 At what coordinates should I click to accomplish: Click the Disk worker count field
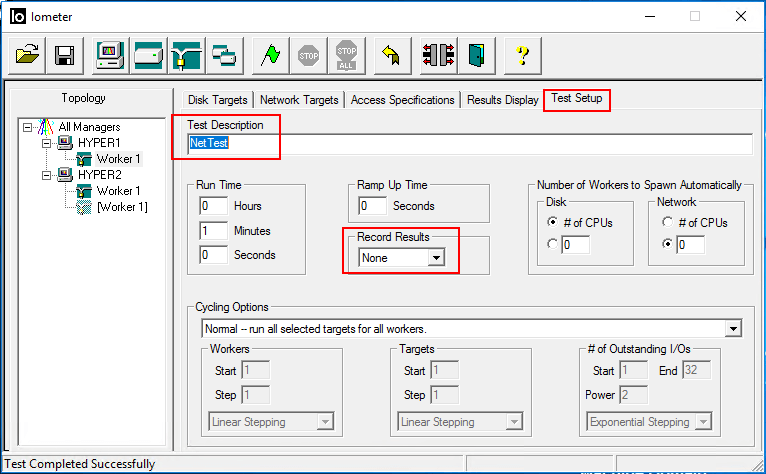[575, 244]
